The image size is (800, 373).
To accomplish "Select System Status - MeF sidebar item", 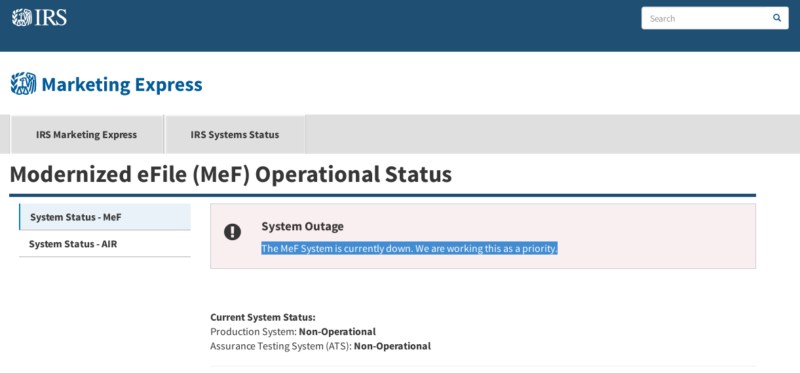I will pos(105,217).
